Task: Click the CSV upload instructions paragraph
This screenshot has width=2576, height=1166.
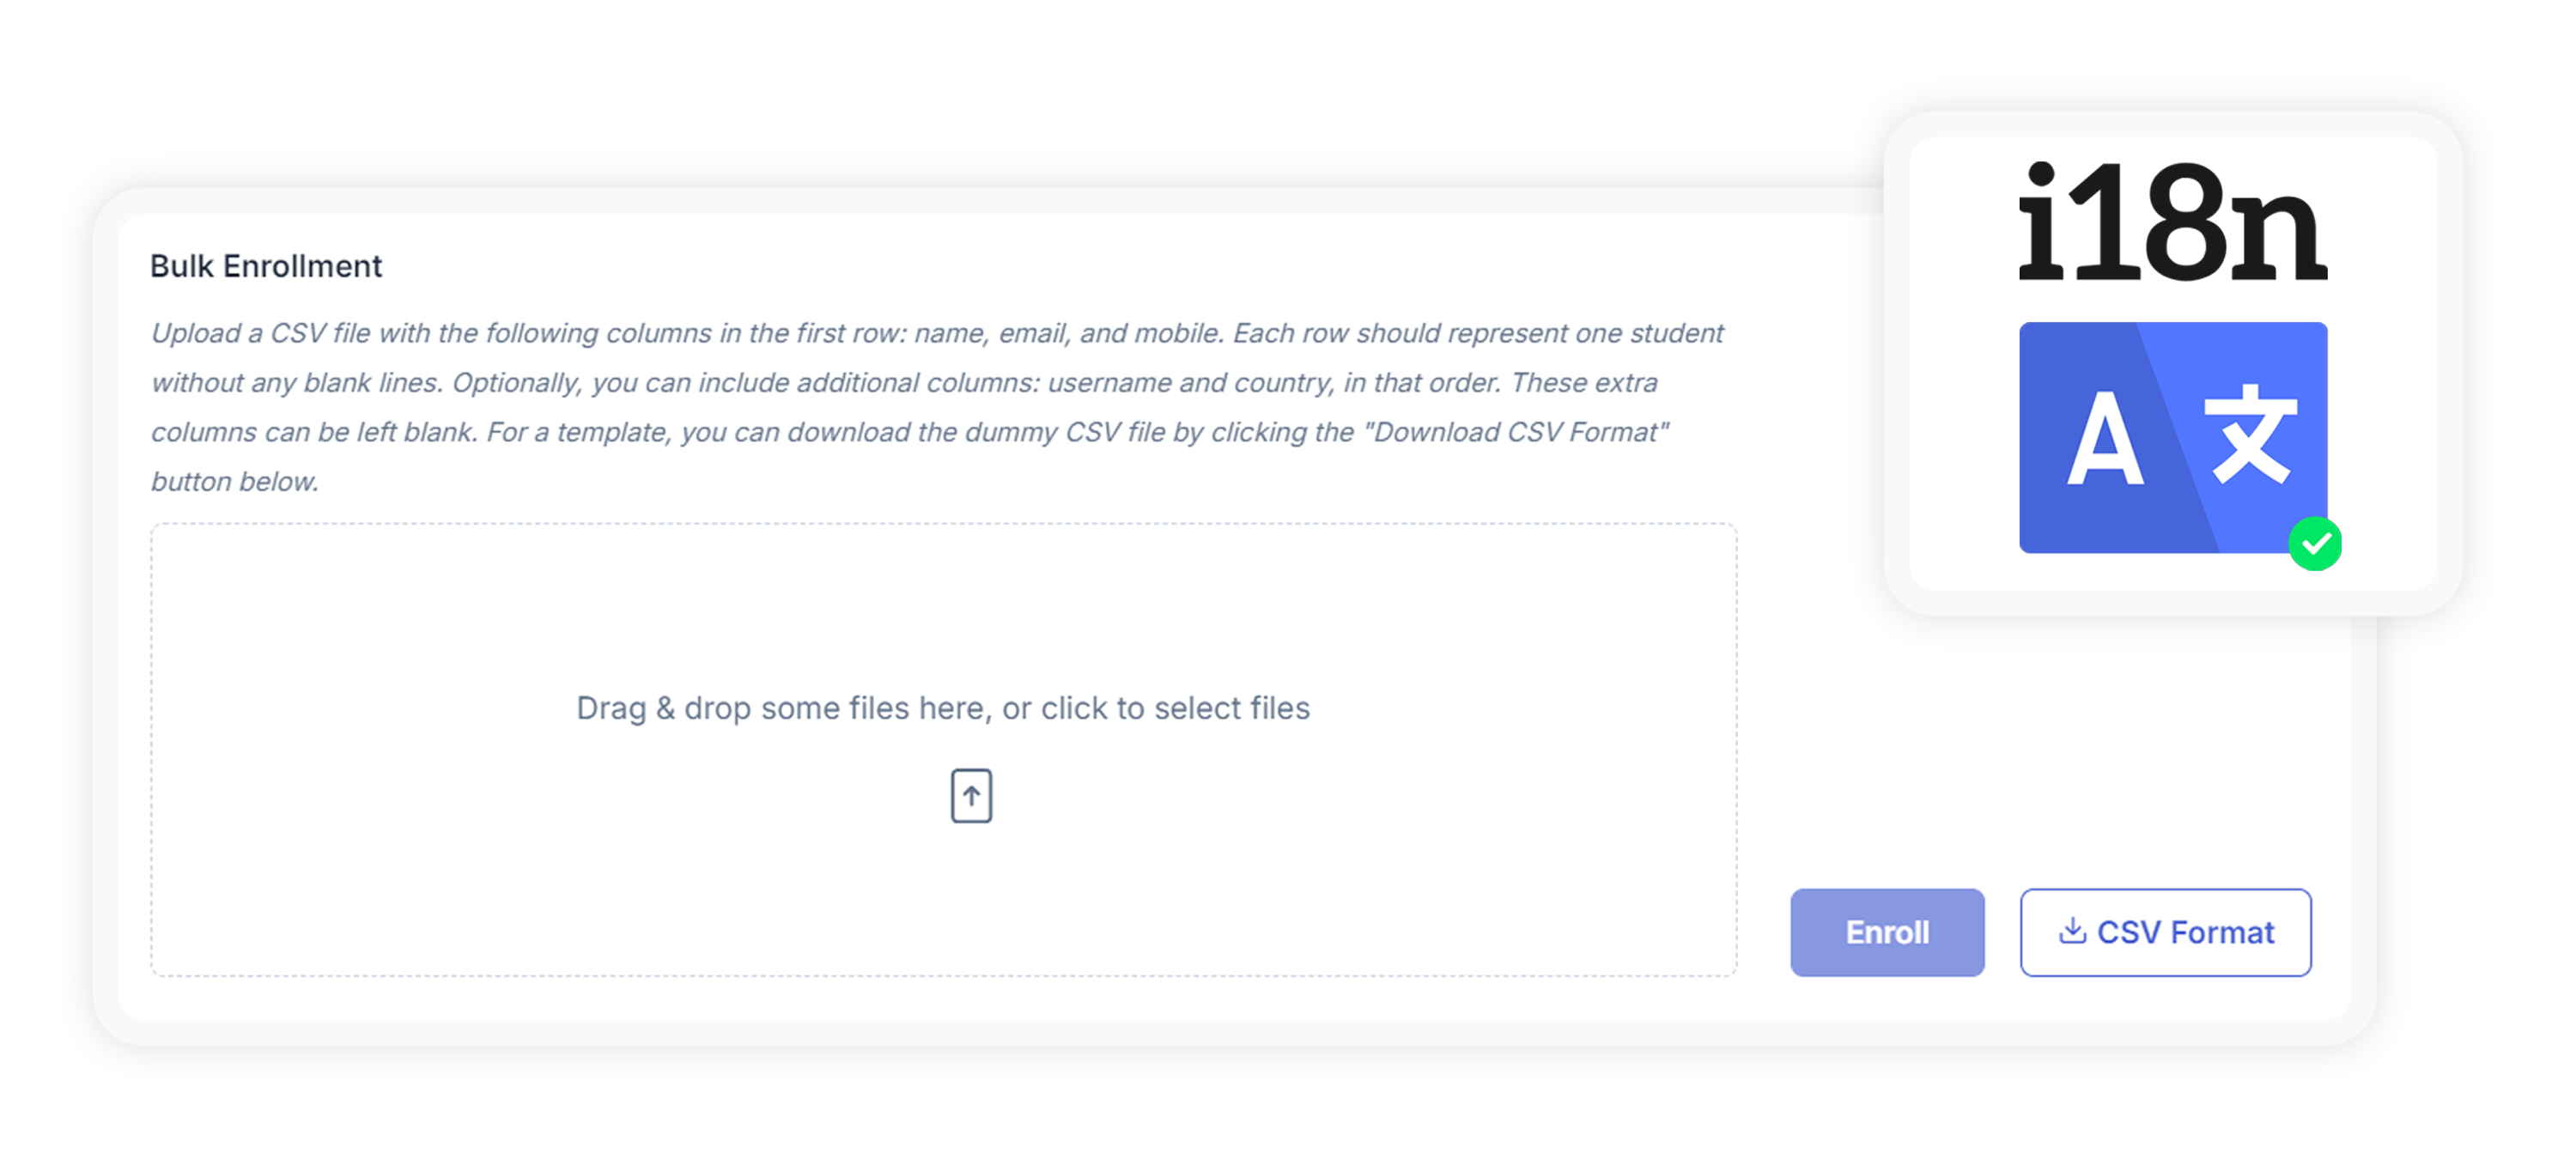Action: pyautogui.click(x=937, y=407)
